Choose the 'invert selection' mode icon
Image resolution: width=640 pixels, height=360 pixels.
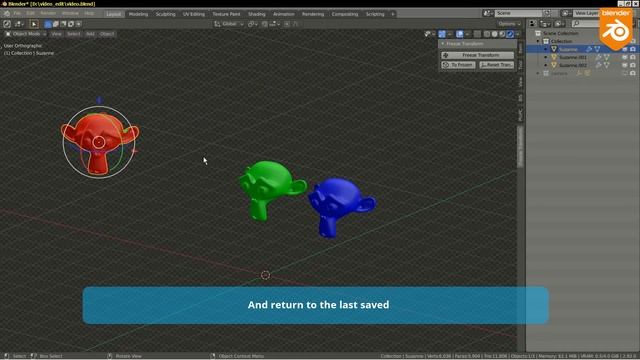(71, 24)
